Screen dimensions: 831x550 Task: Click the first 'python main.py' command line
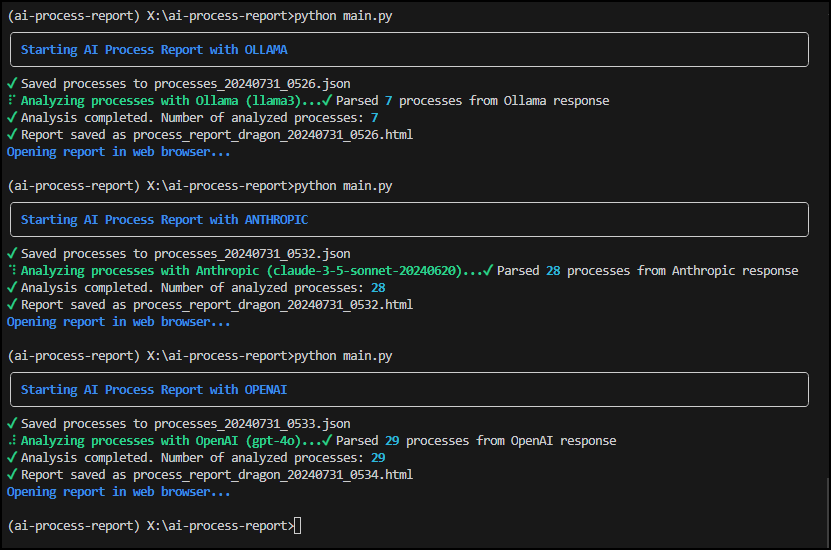click(x=200, y=16)
